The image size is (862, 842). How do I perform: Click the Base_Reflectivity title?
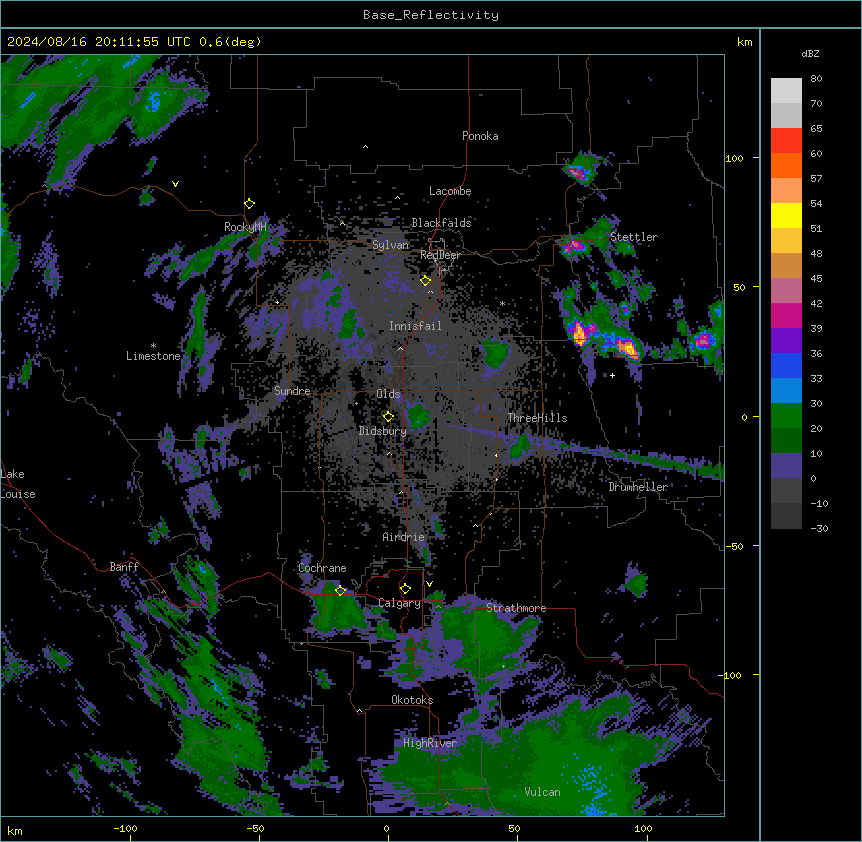[x=431, y=15]
